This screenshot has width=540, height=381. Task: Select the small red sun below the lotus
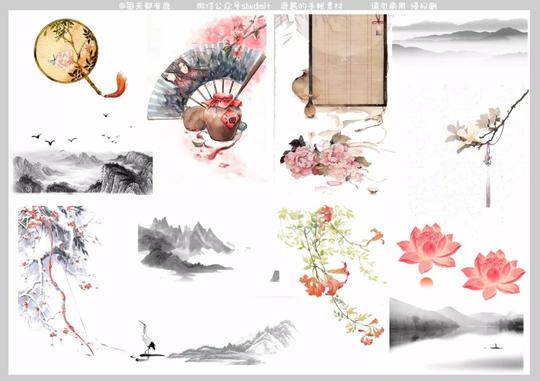pos(426,282)
